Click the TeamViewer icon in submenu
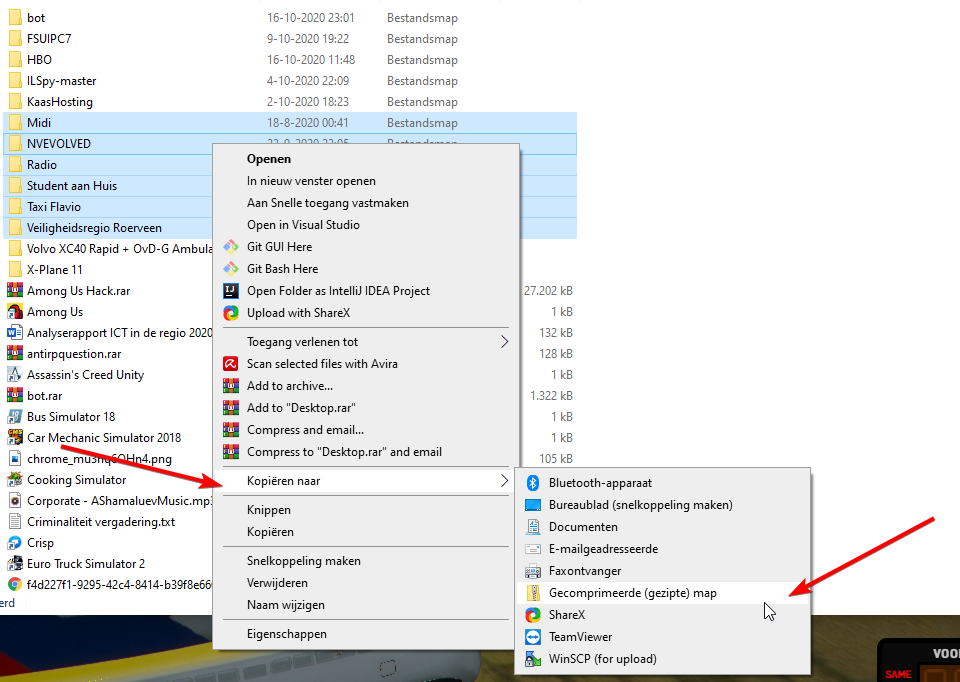This screenshot has height=682, width=960. coord(532,637)
